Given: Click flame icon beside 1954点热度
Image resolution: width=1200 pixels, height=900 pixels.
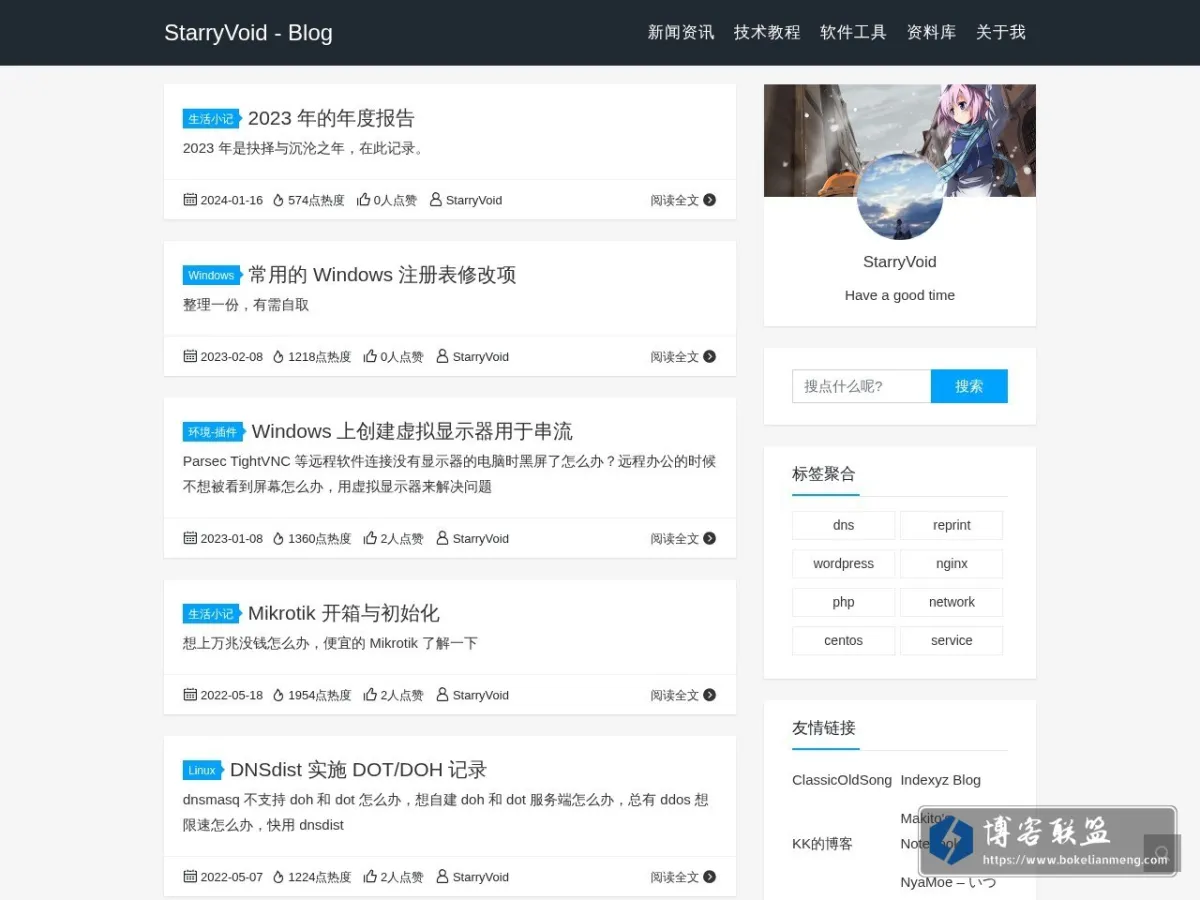Looking at the screenshot, I should (279, 695).
